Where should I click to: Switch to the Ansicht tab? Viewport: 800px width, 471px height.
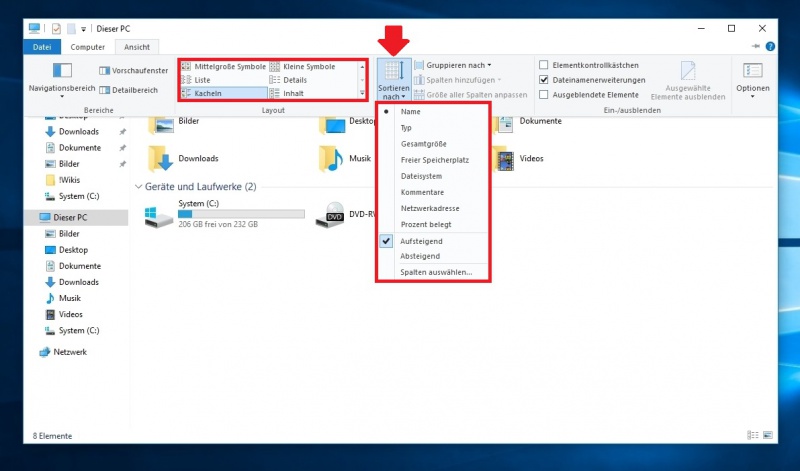pyautogui.click(x=137, y=47)
